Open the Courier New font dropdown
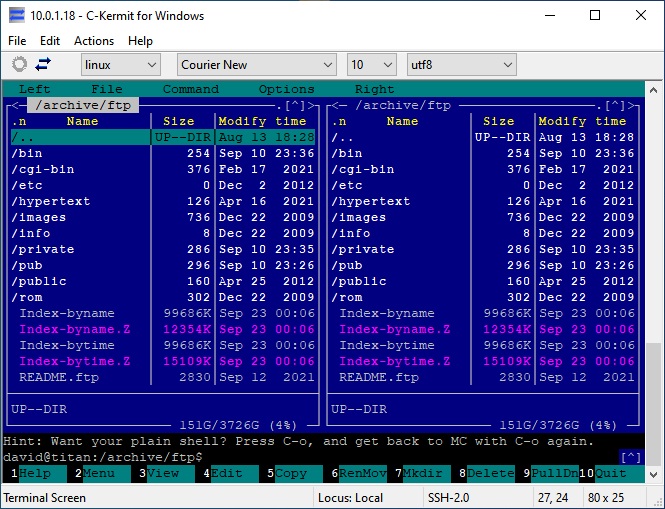Image resolution: width=665 pixels, height=509 pixels. (x=257, y=65)
